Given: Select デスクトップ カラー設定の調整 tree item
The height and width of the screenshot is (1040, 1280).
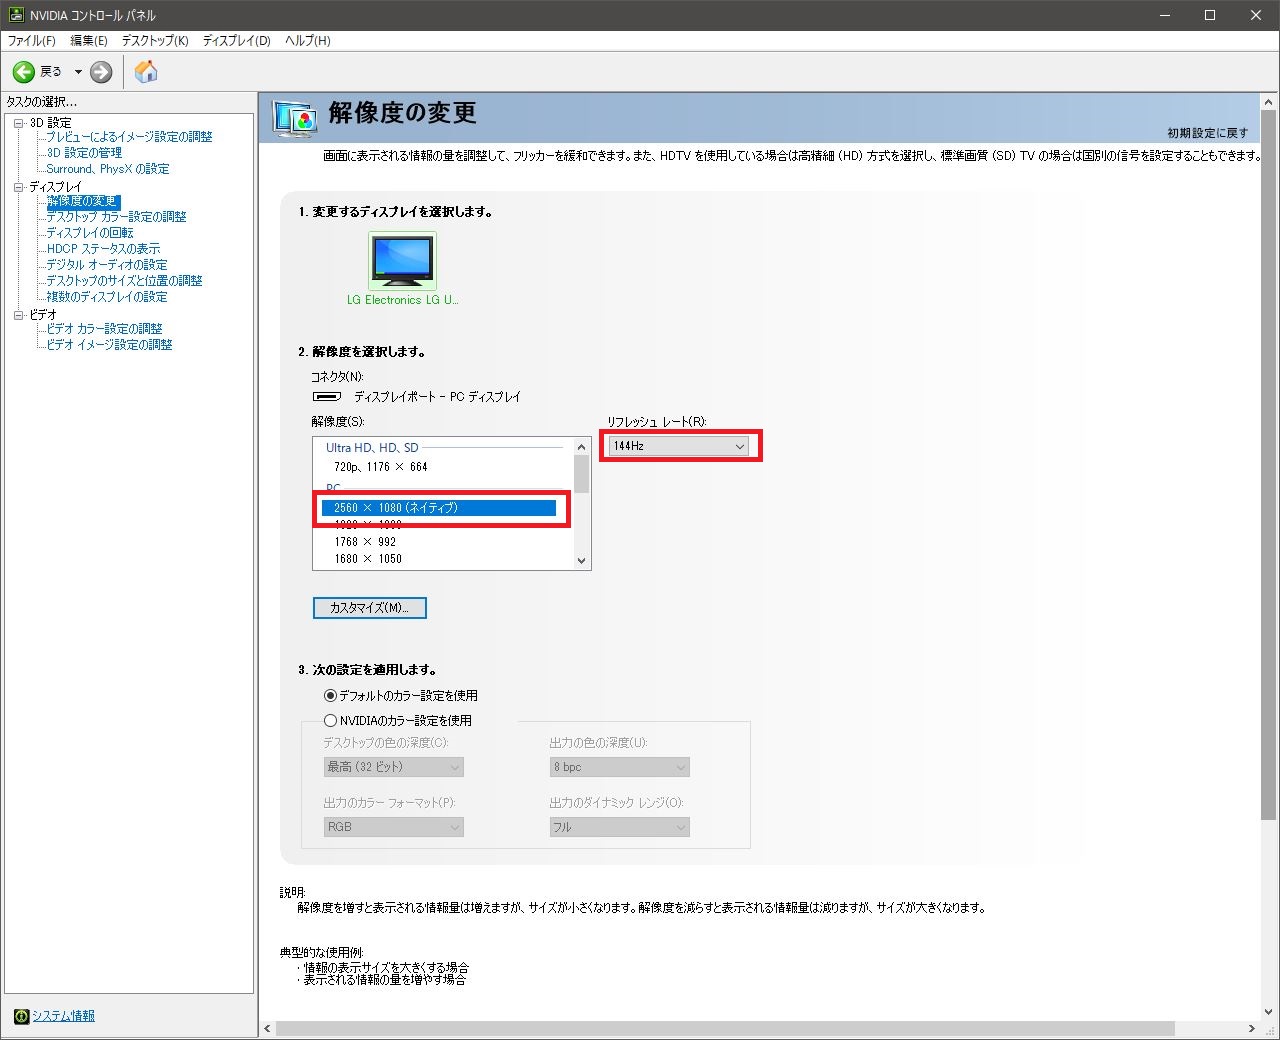Looking at the screenshot, I should pyautogui.click(x=116, y=217).
